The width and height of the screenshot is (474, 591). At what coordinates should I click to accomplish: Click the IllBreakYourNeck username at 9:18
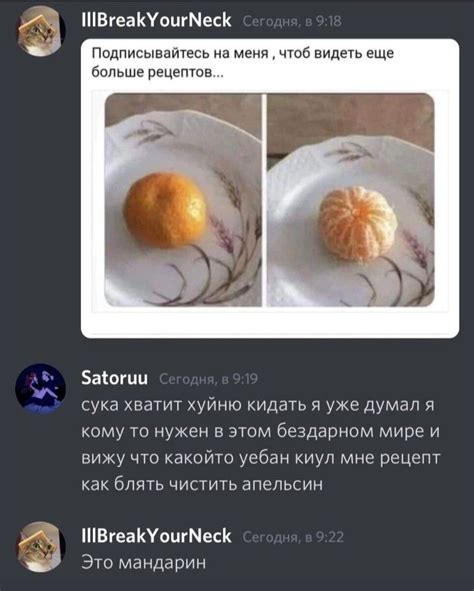(156, 20)
